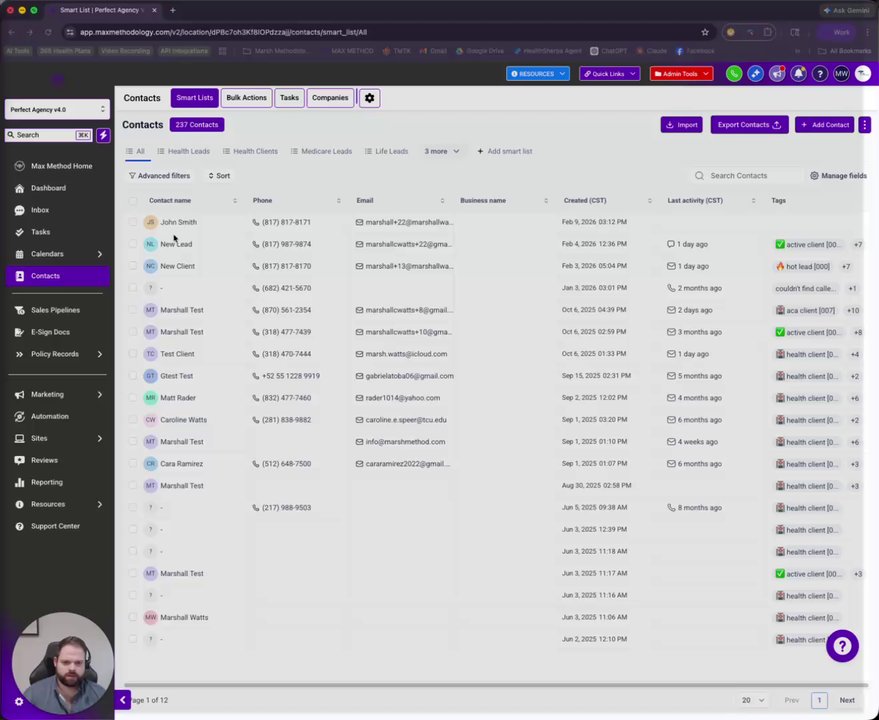Image resolution: width=879 pixels, height=720 pixels.
Task: Tick the select-all checkbox in table header
Action: click(133, 201)
